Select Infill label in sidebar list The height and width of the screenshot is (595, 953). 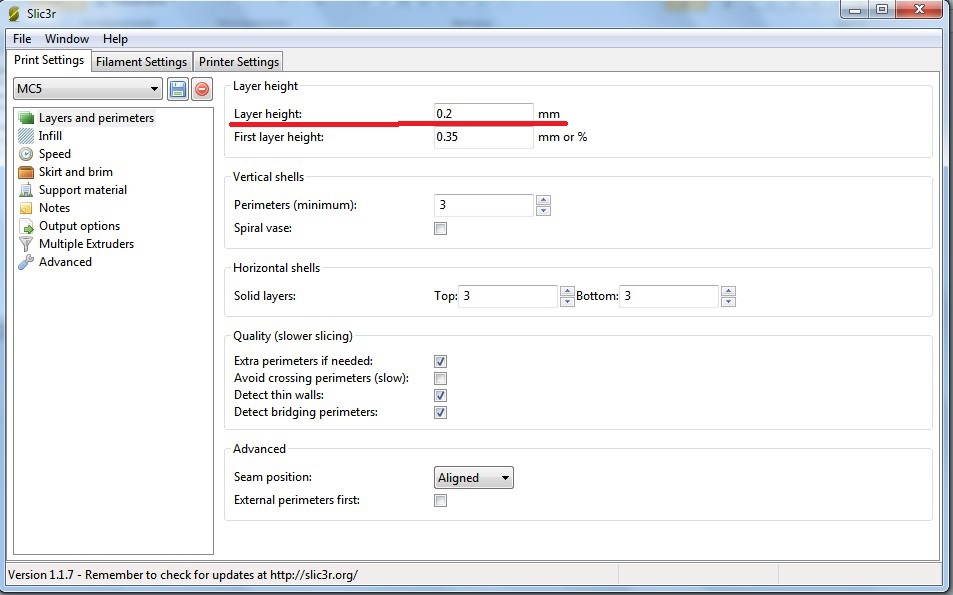tap(50, 136)
